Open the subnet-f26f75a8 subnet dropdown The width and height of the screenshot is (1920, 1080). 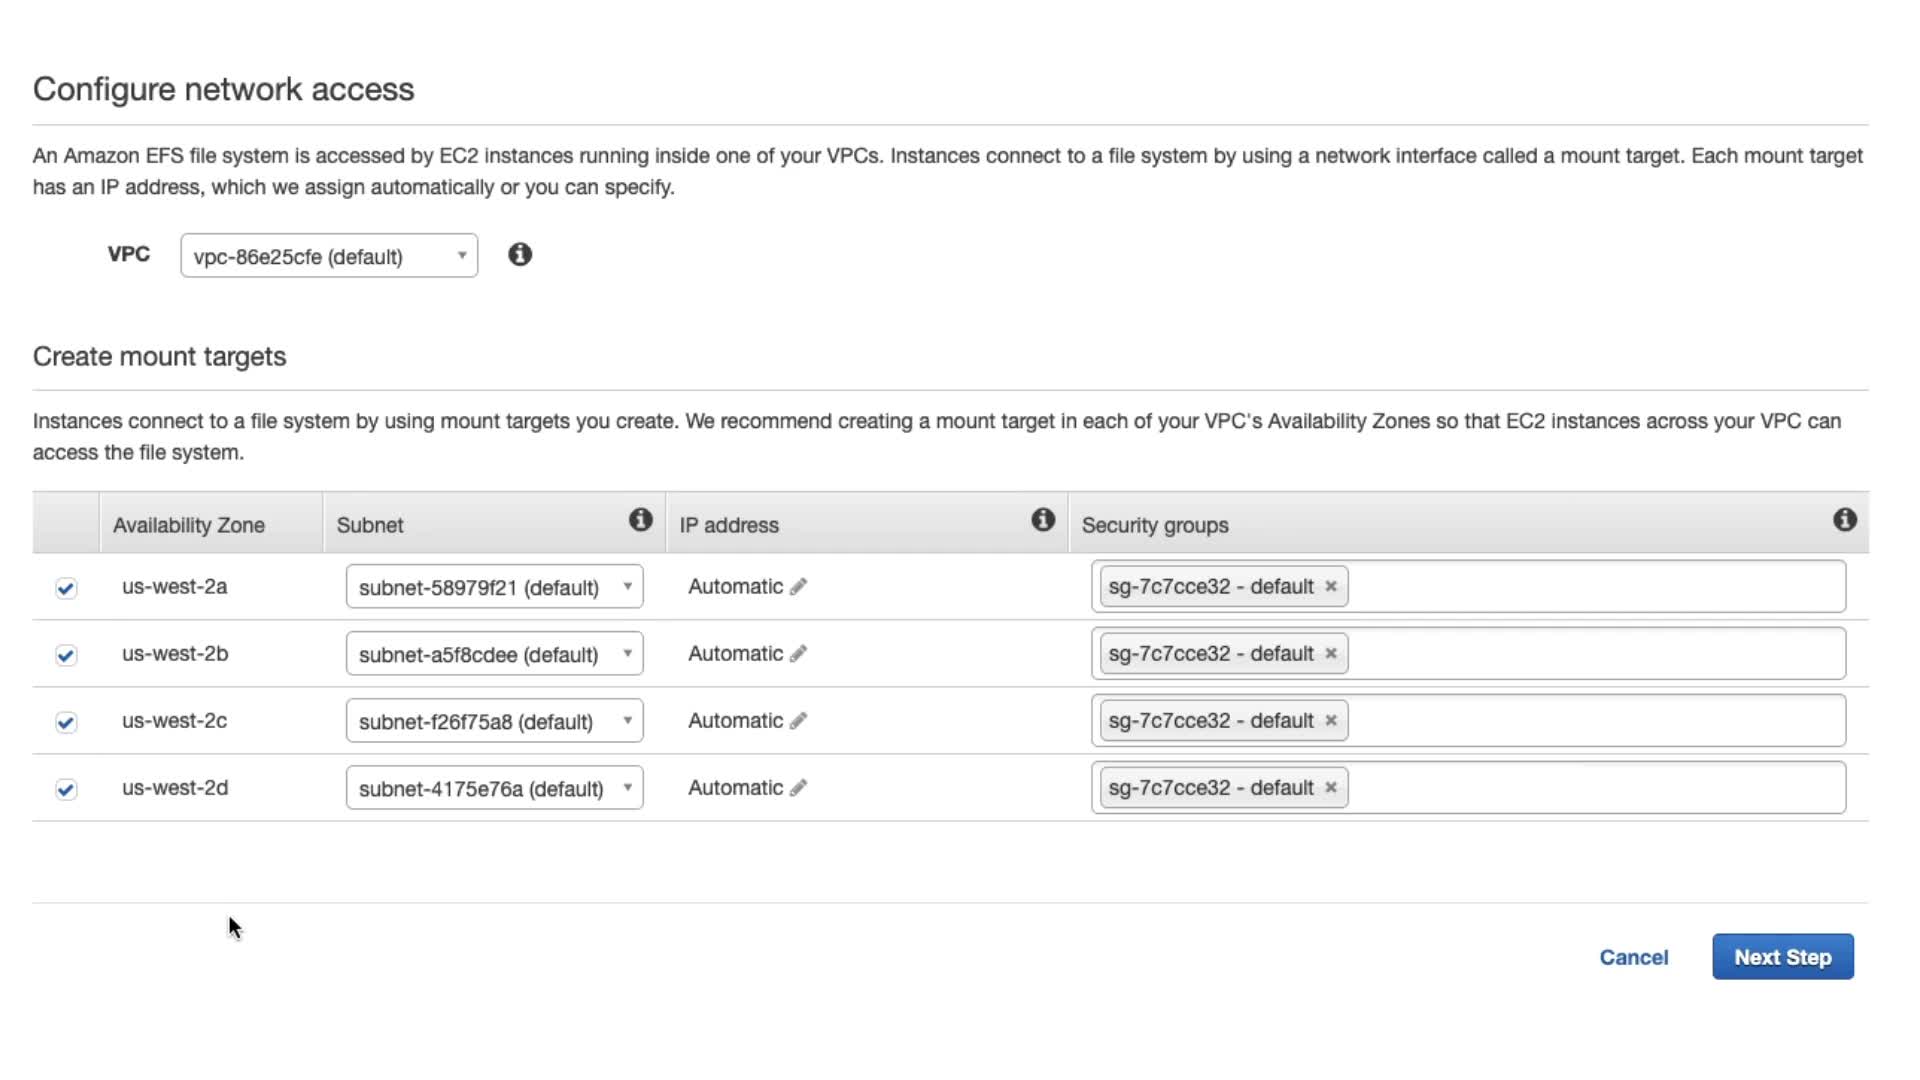point(494,721)
